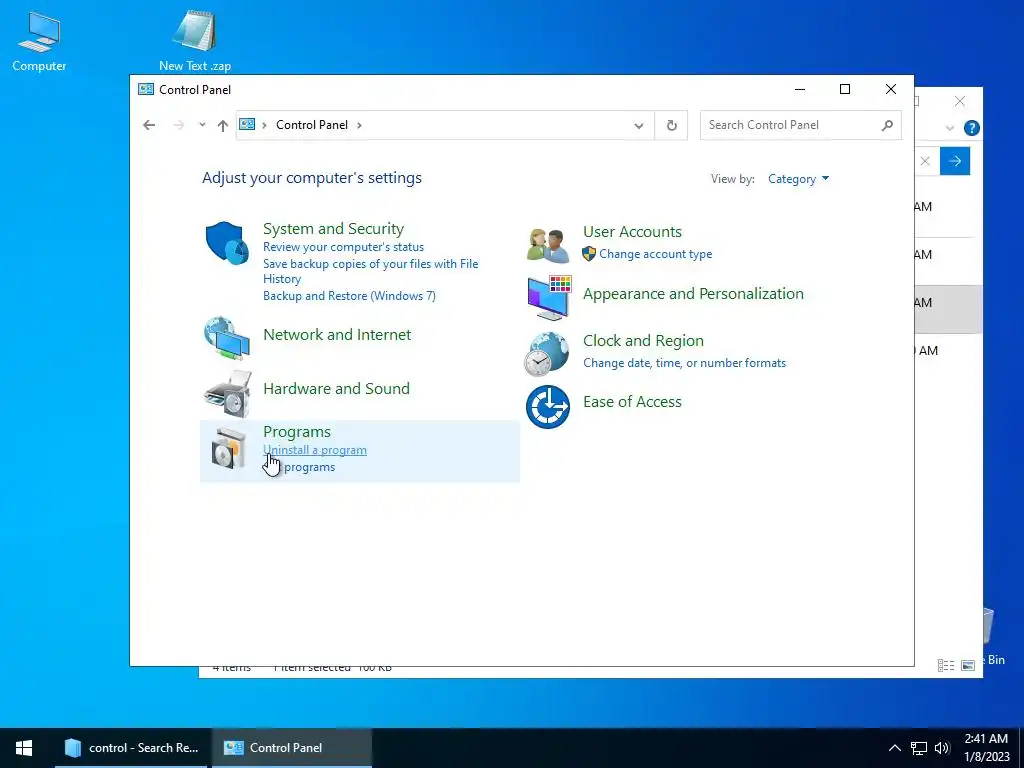1024x768 pixels.
Task: Click Change date, time, or number formats
Action: 684,363
